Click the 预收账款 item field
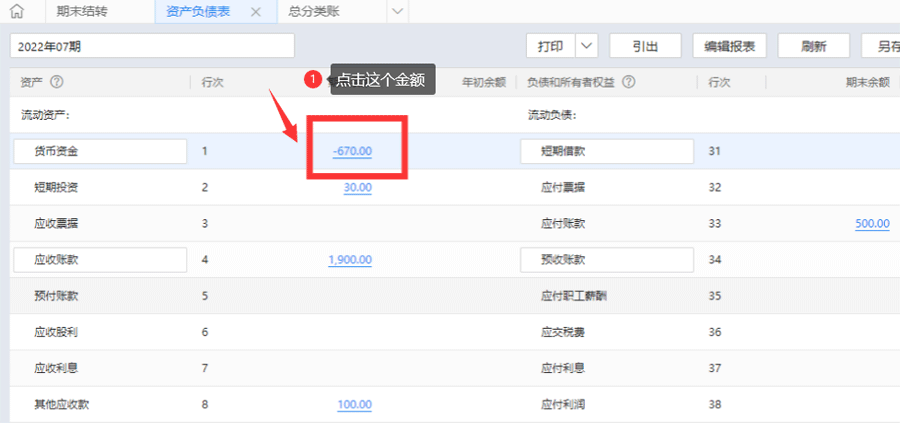 607,260
